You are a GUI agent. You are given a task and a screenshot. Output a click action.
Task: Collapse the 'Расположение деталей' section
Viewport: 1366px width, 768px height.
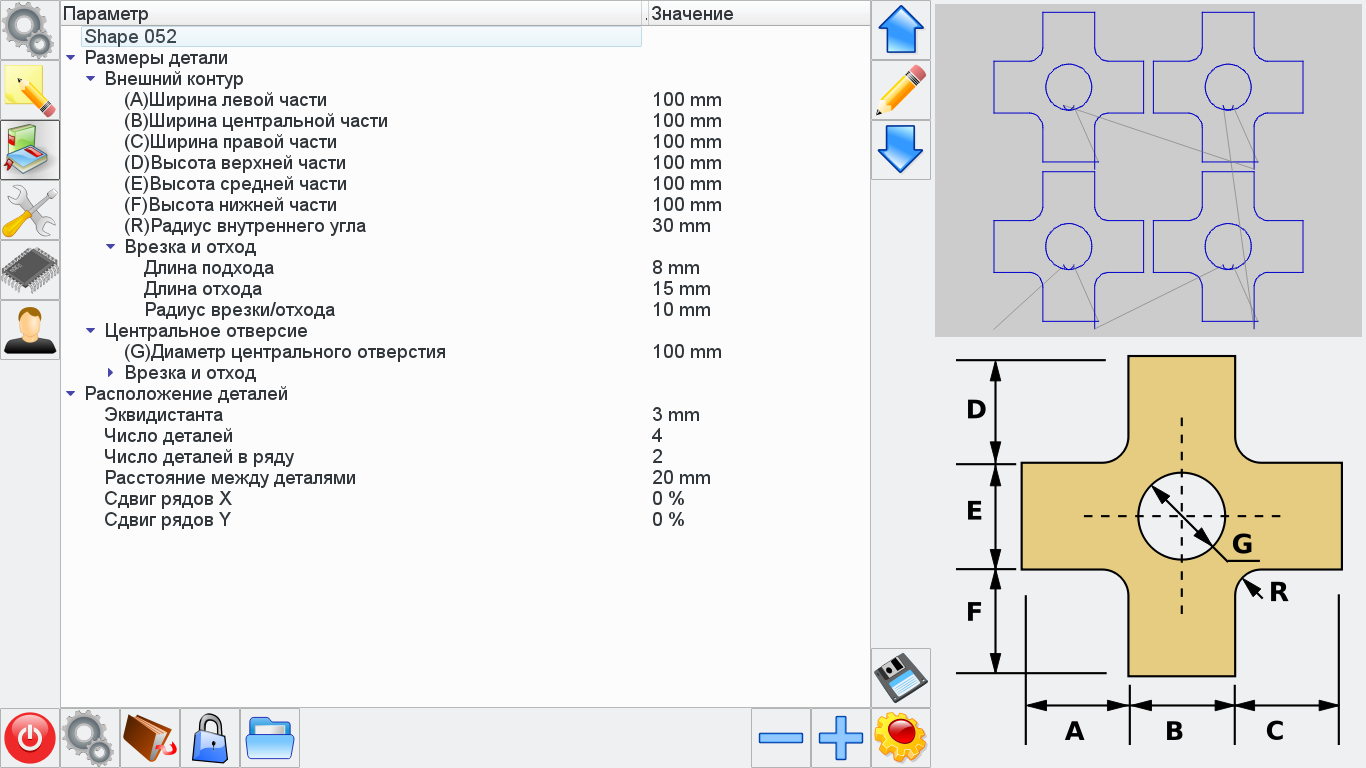[70, 394]
